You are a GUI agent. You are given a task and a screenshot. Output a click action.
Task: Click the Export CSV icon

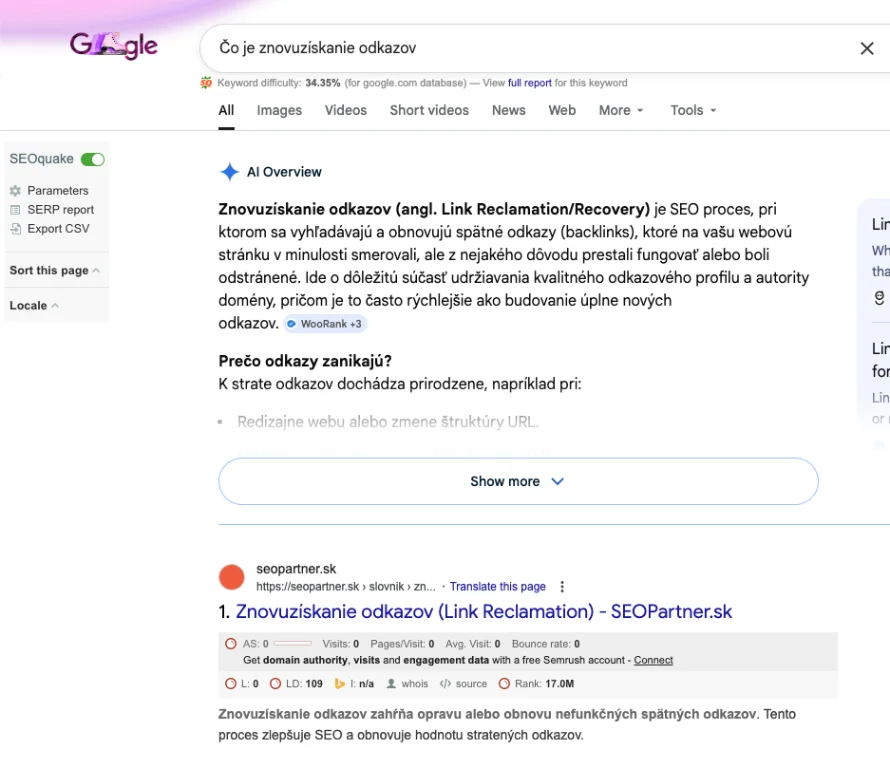click(15, 229)
